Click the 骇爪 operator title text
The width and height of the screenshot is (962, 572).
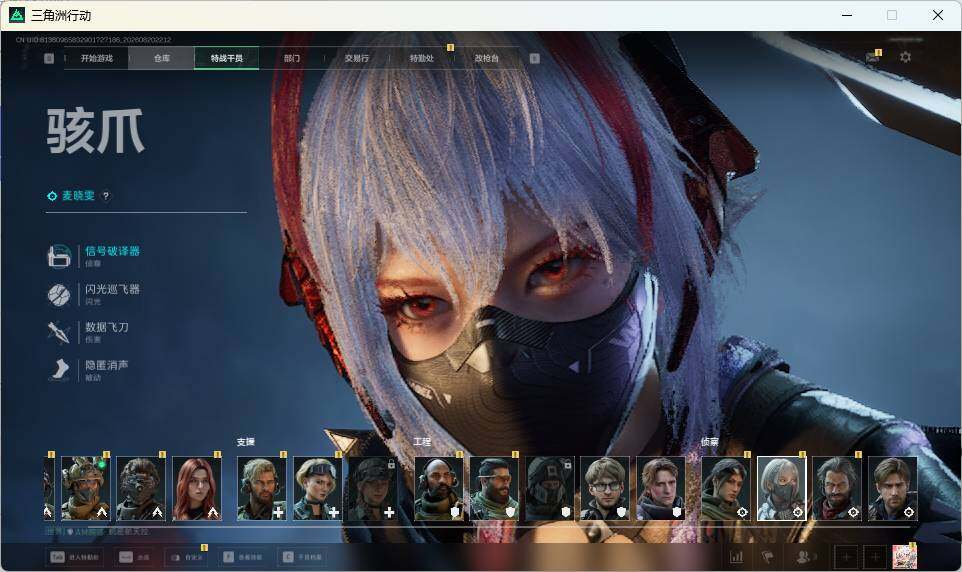pos(95,131)
